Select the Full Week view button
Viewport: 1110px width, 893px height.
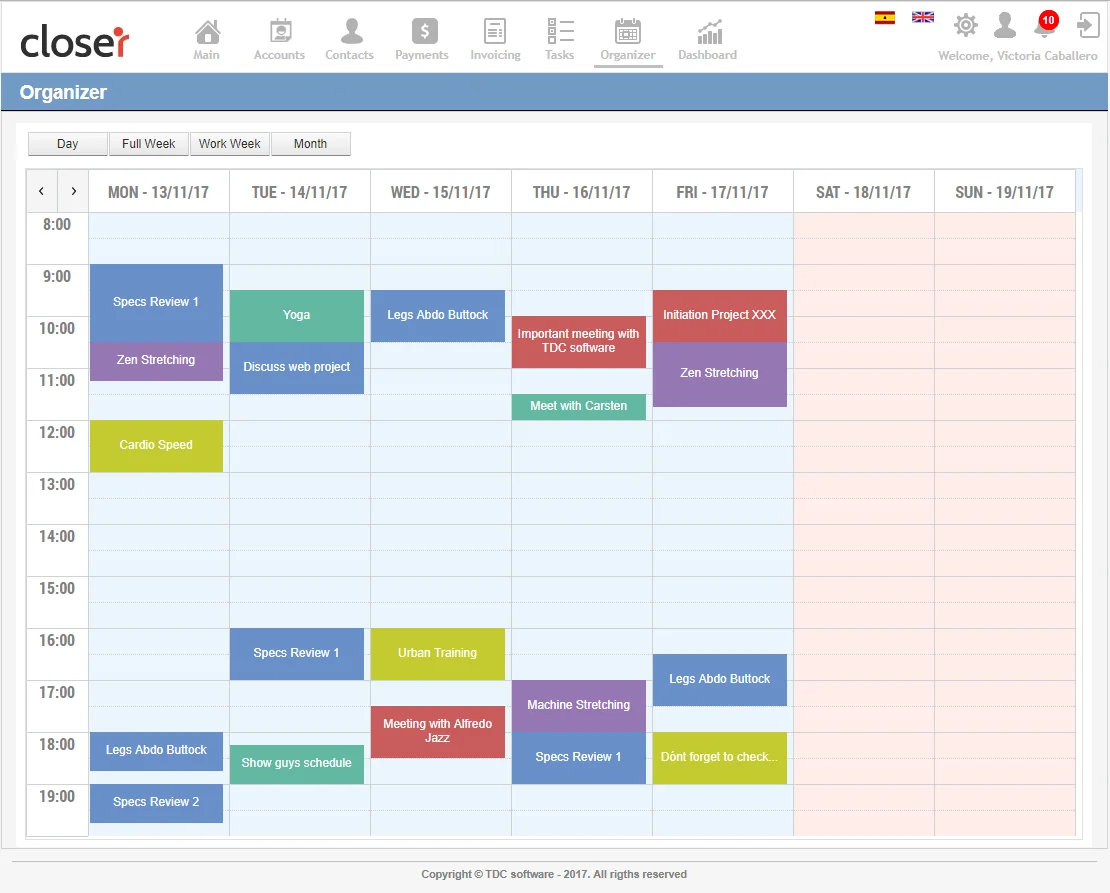click(x=149, y=144)
